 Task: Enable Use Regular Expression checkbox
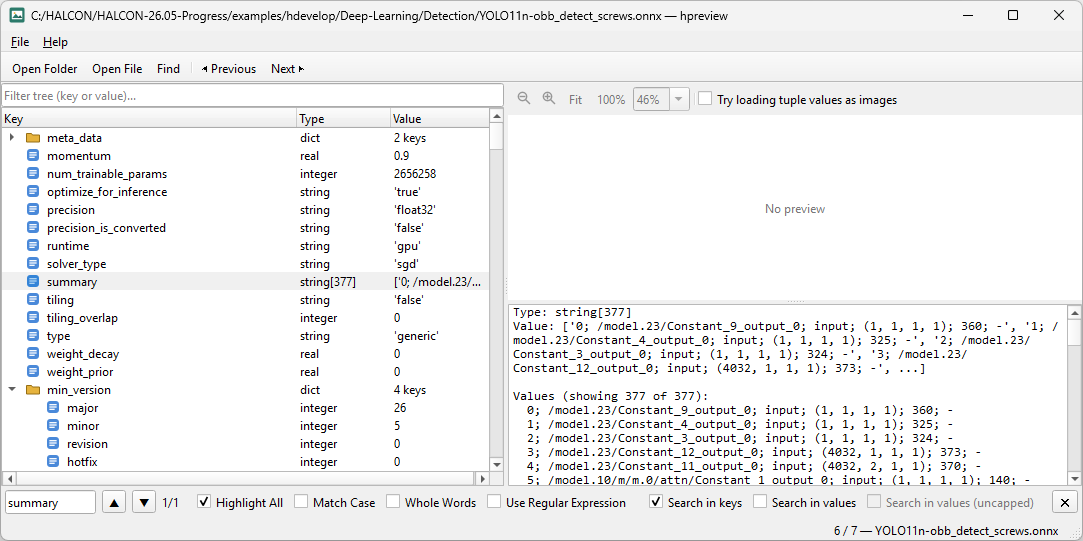[493, 502]
